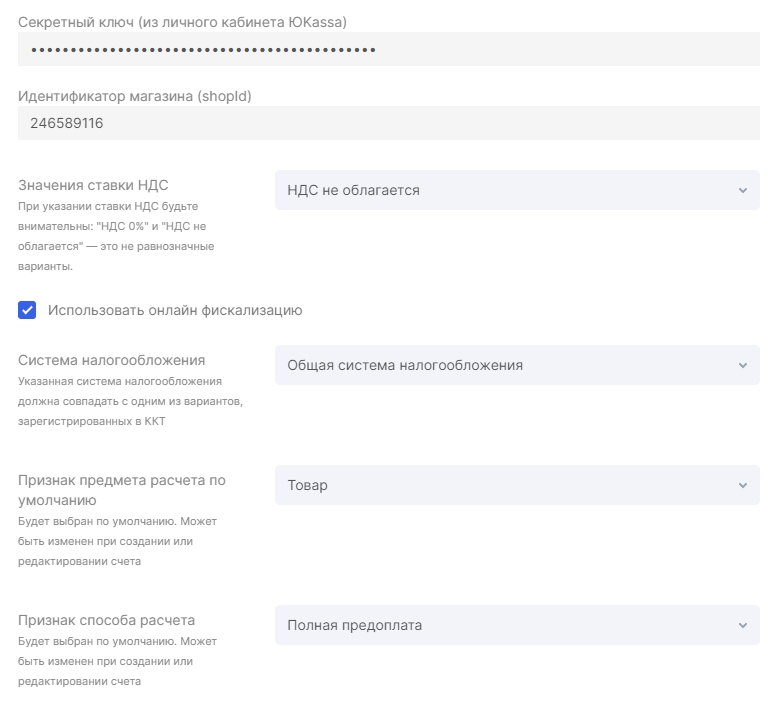
Task: Click the hint text mentioning ККТ
Action: pyautogui.click(x=130, y=401)
